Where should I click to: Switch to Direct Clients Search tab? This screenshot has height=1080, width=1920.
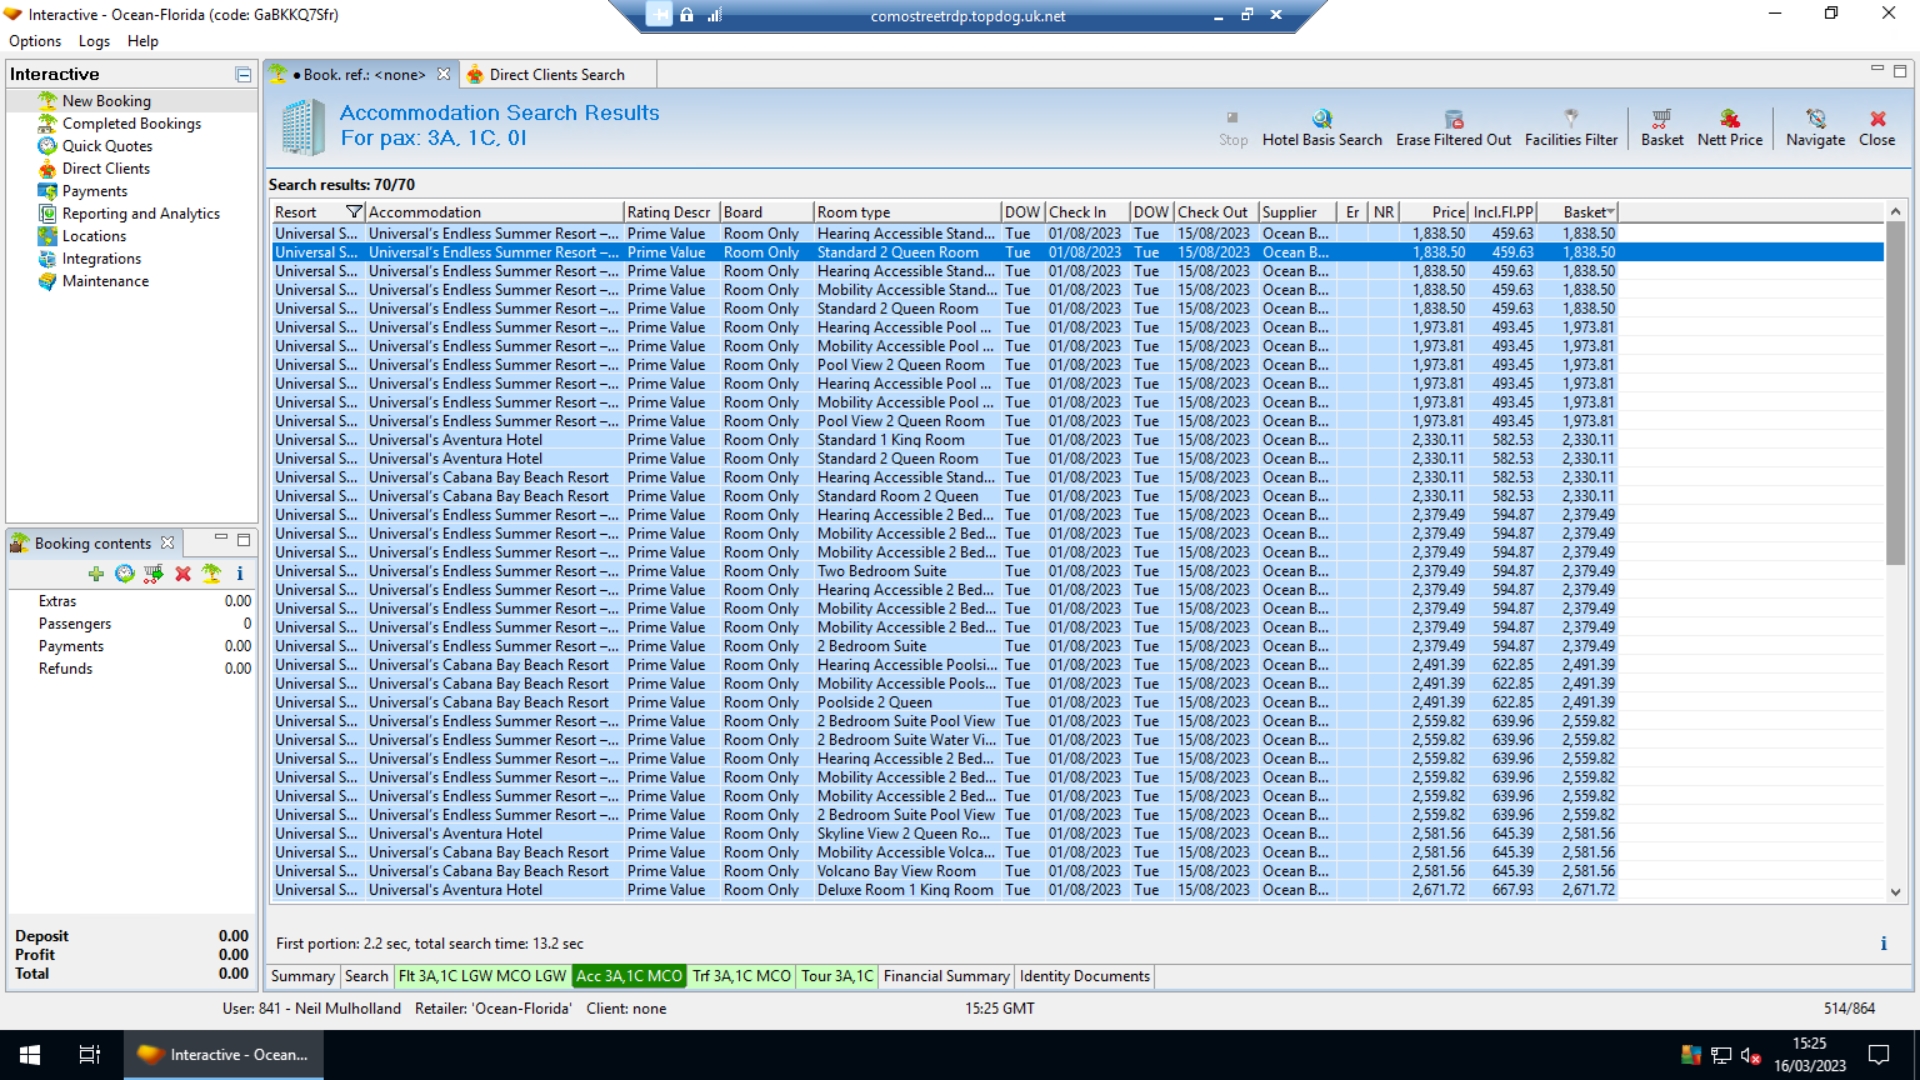556,75
